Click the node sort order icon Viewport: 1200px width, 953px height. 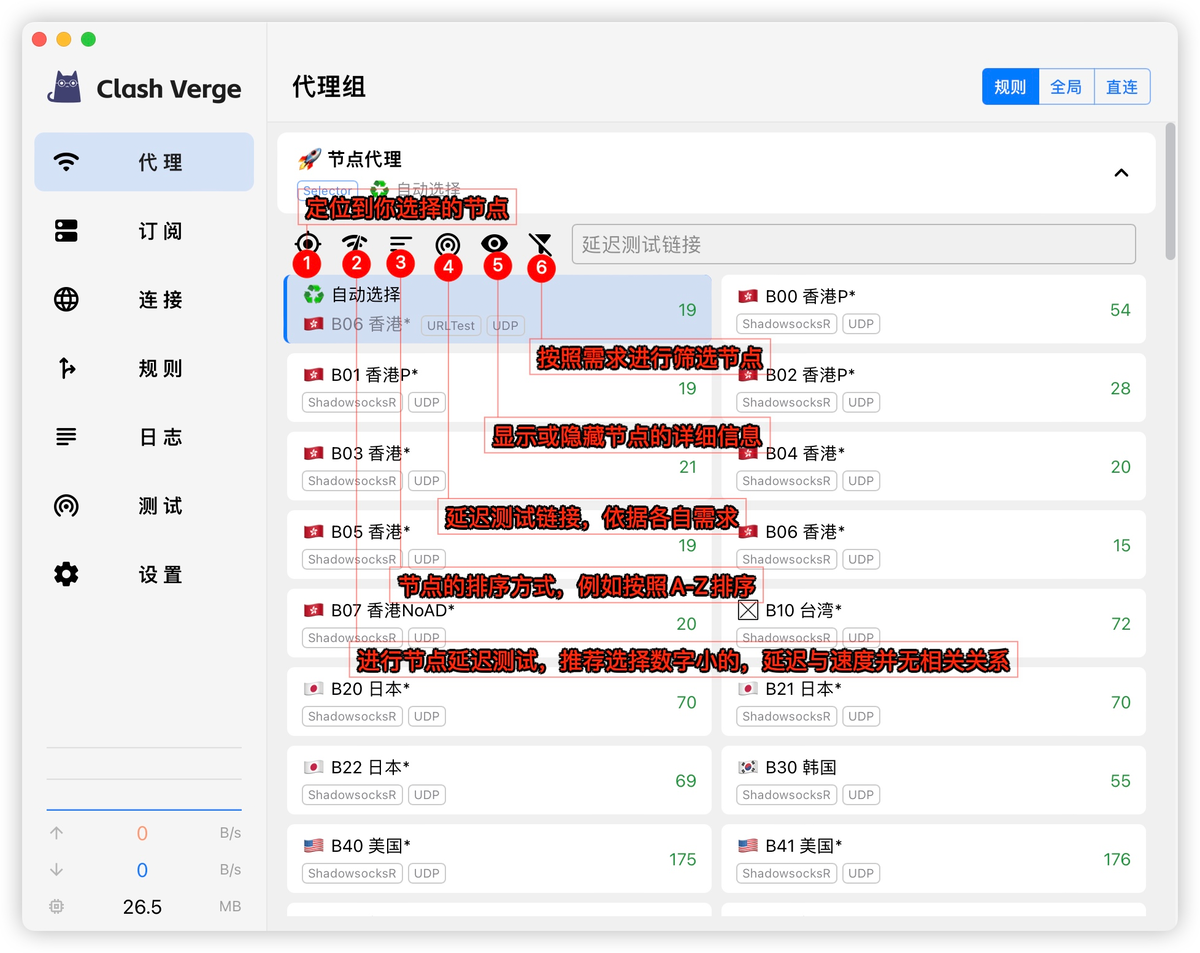(x=401, y=243)
